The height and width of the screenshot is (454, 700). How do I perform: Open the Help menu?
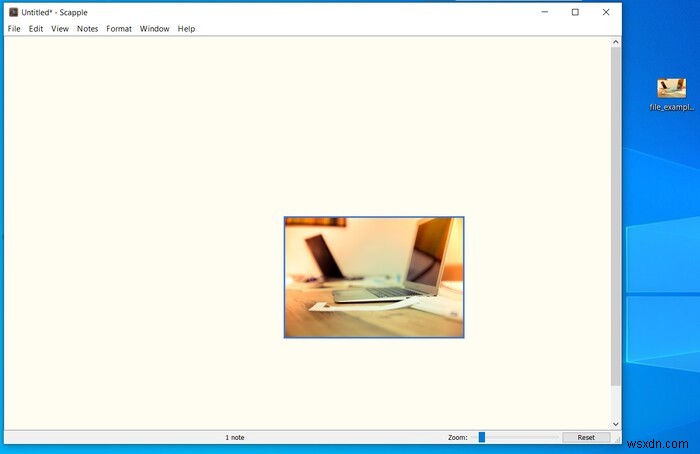[186, 29]
